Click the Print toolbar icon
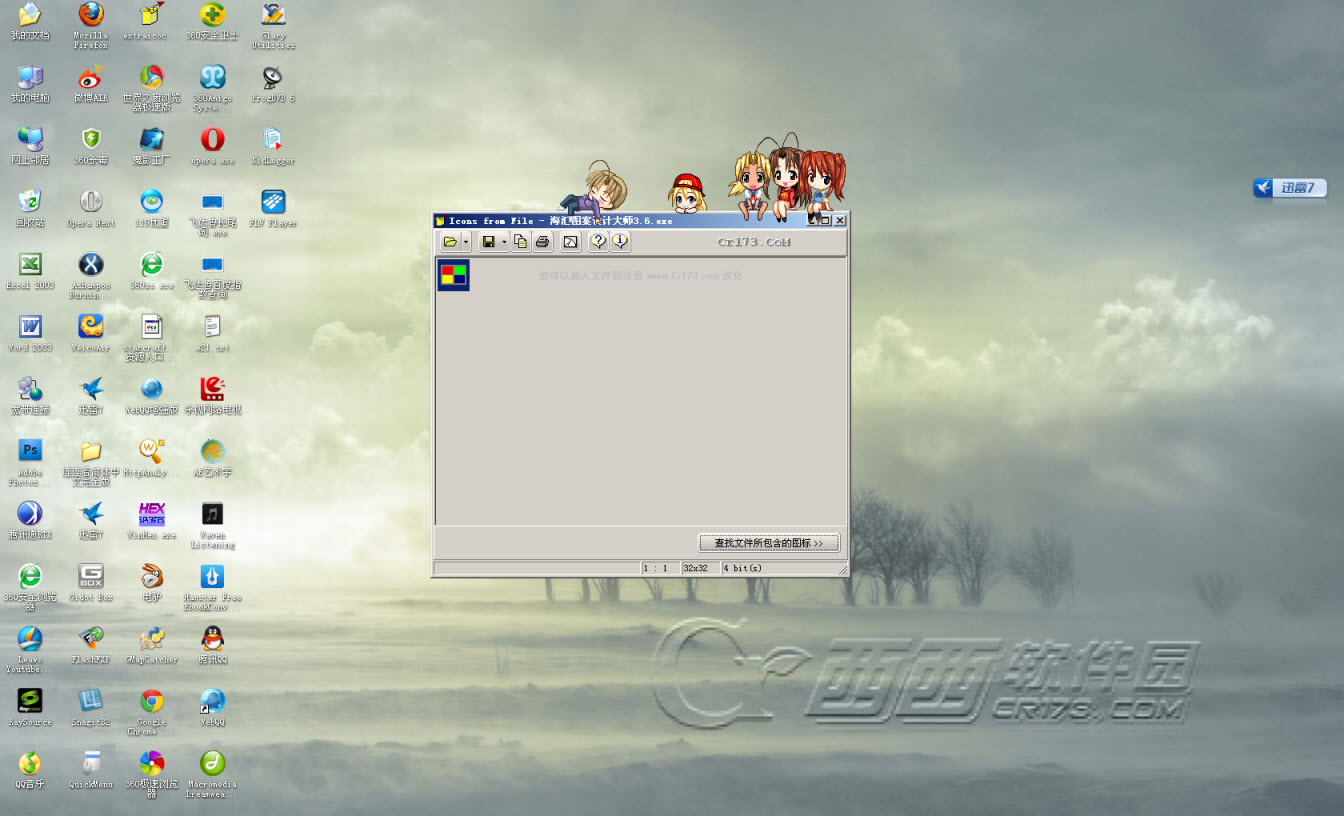1344x816 pixels. point(542,242)
